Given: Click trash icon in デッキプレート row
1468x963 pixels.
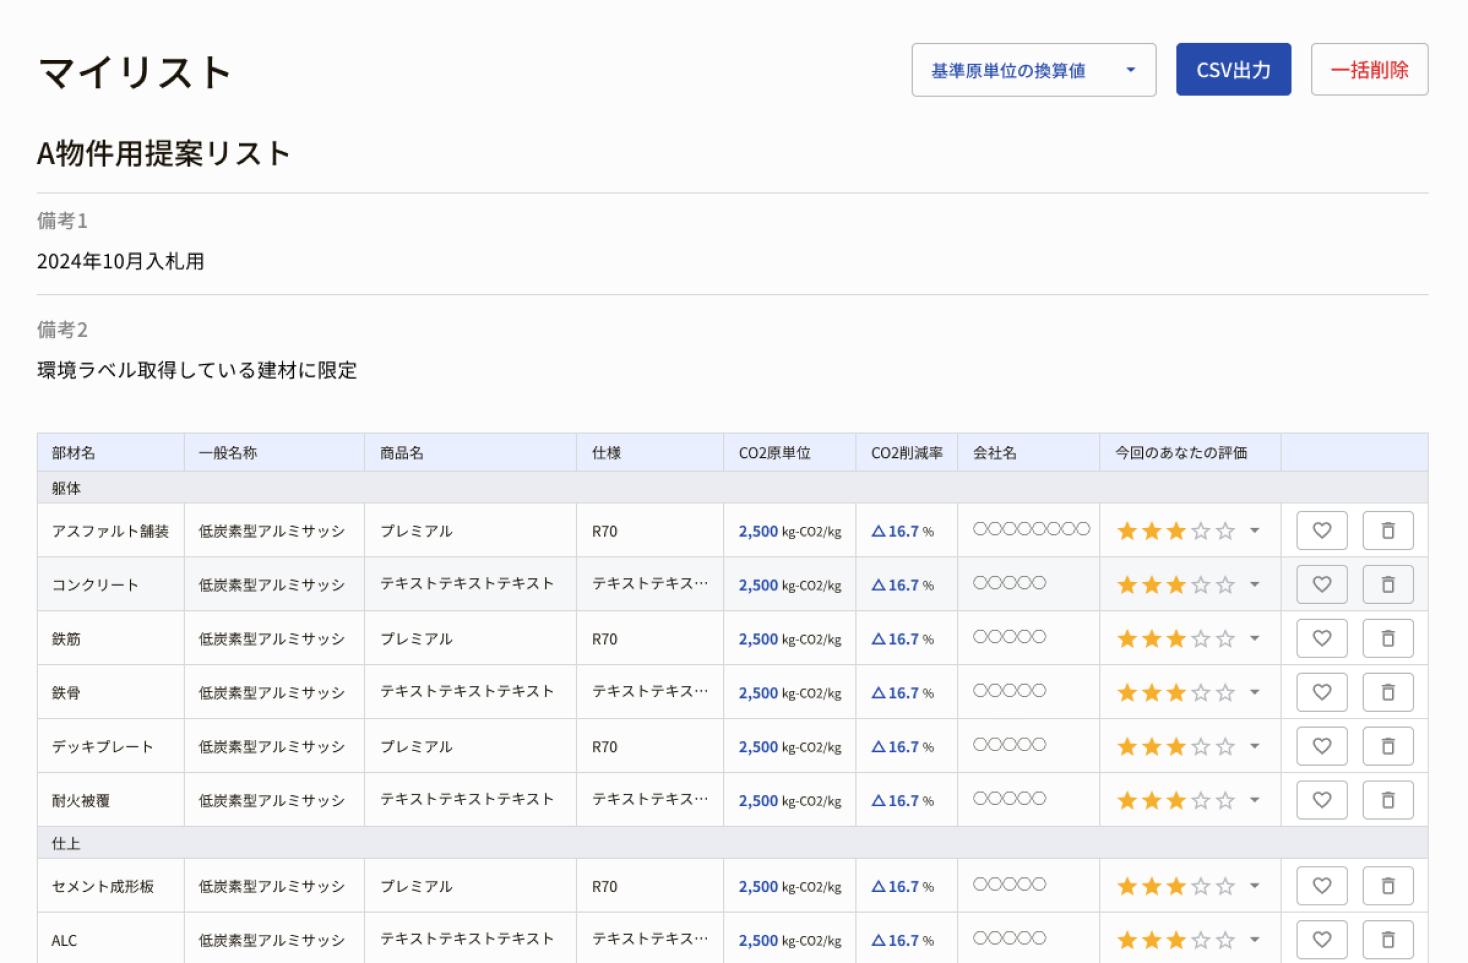Looking at the screenshot, I should (1388, 747).
